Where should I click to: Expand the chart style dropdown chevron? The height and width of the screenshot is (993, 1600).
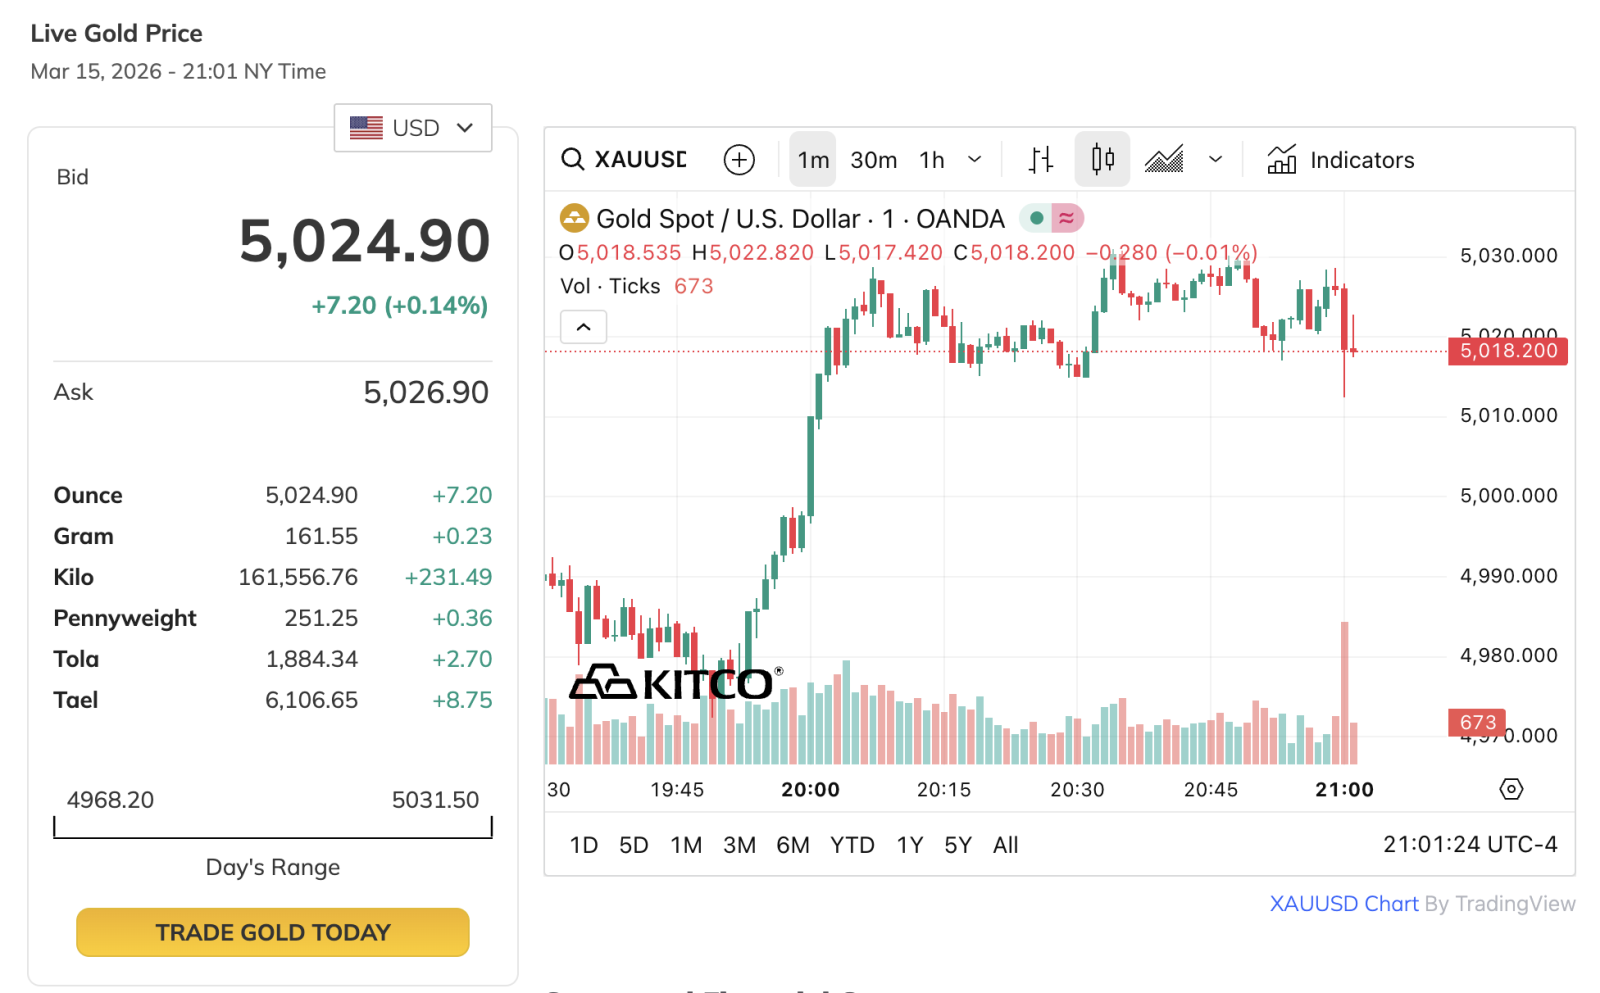pos(1215,160)
